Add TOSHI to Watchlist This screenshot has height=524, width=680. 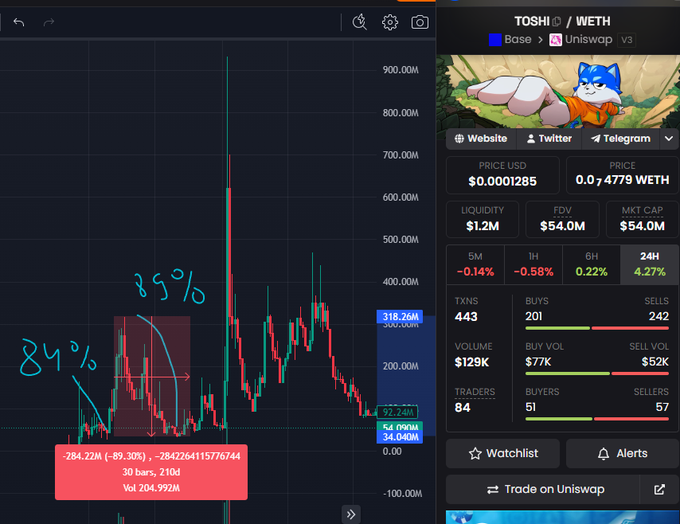503,453
